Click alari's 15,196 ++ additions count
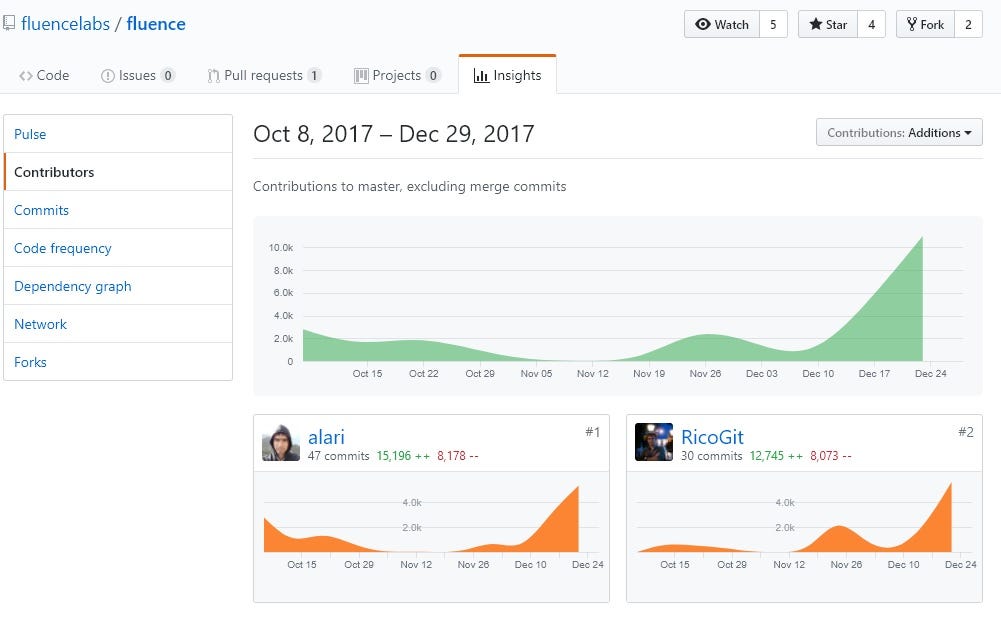 tap(403, 456)
